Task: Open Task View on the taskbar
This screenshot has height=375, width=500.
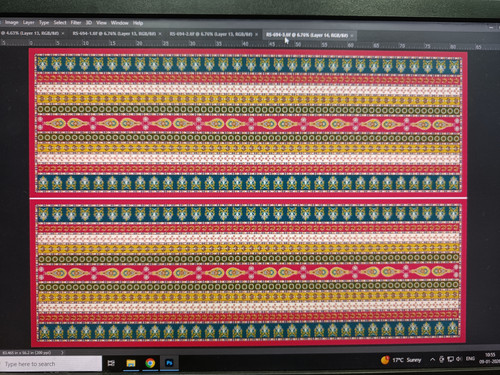Action: [x=111, y=363]
